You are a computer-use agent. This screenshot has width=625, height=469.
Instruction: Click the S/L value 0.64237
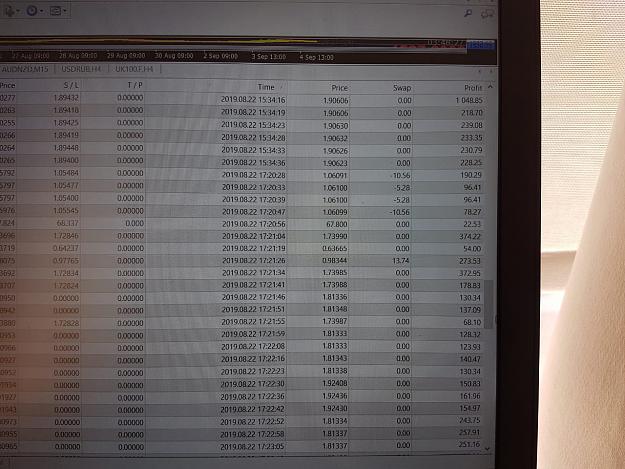point(66,248)
